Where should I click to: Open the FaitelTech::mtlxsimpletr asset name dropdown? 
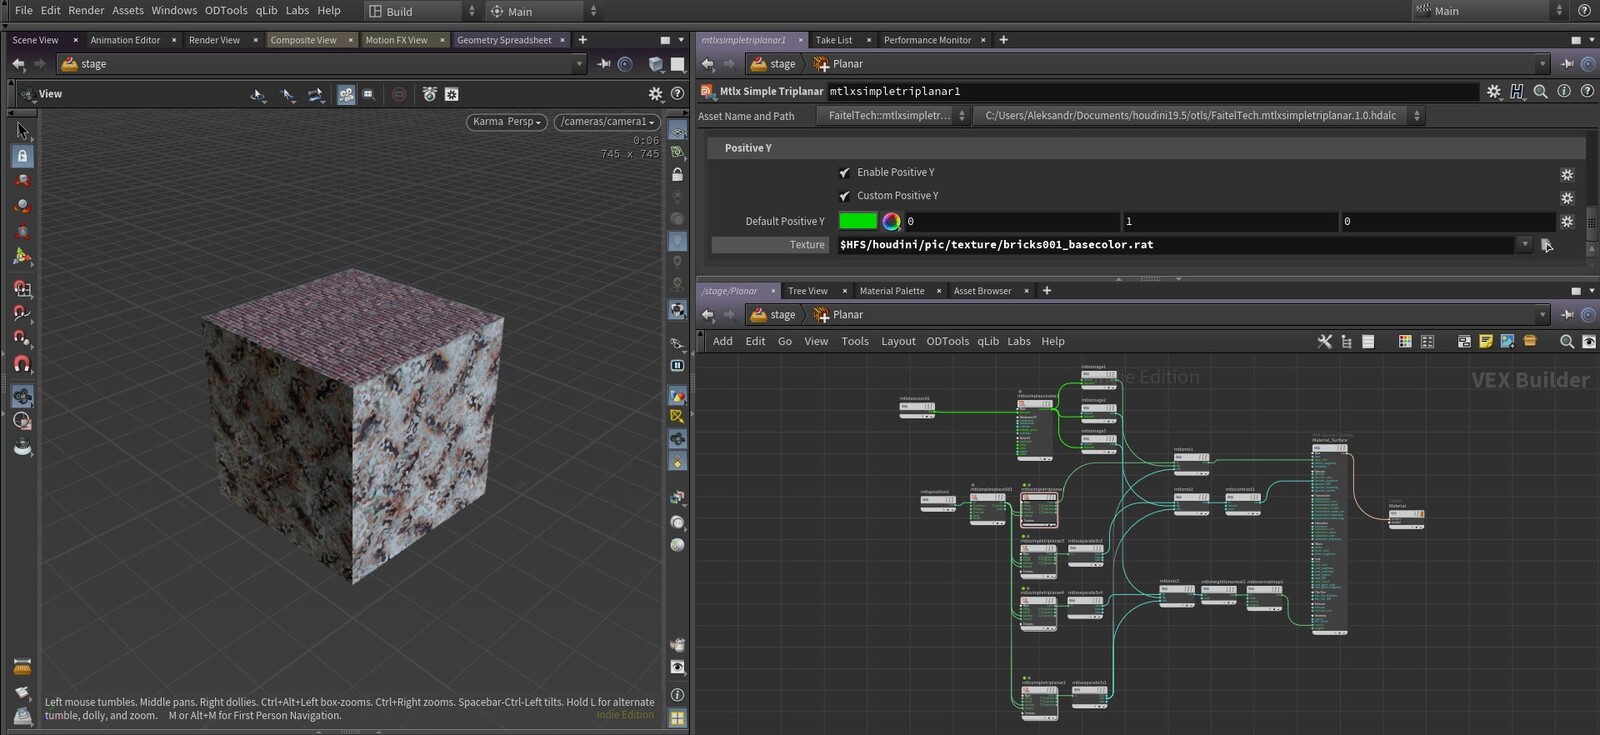click(x=893, y=116)
